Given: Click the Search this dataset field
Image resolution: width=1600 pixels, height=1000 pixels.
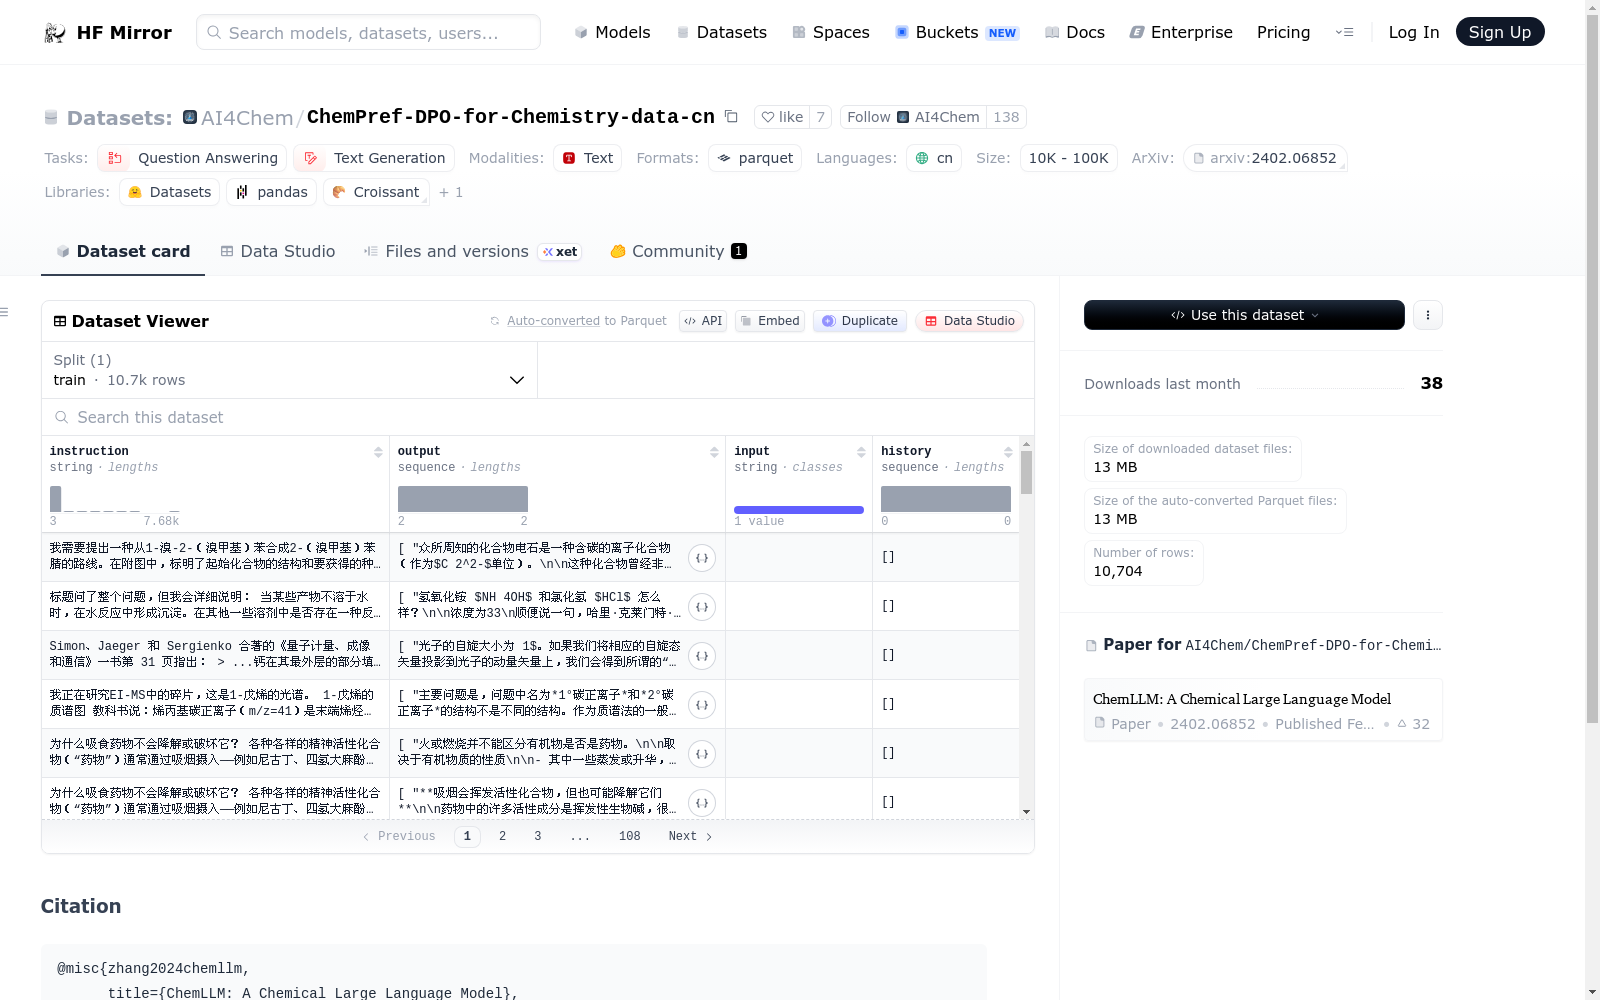Looking at the screenshot, I should tap(538, 417).
